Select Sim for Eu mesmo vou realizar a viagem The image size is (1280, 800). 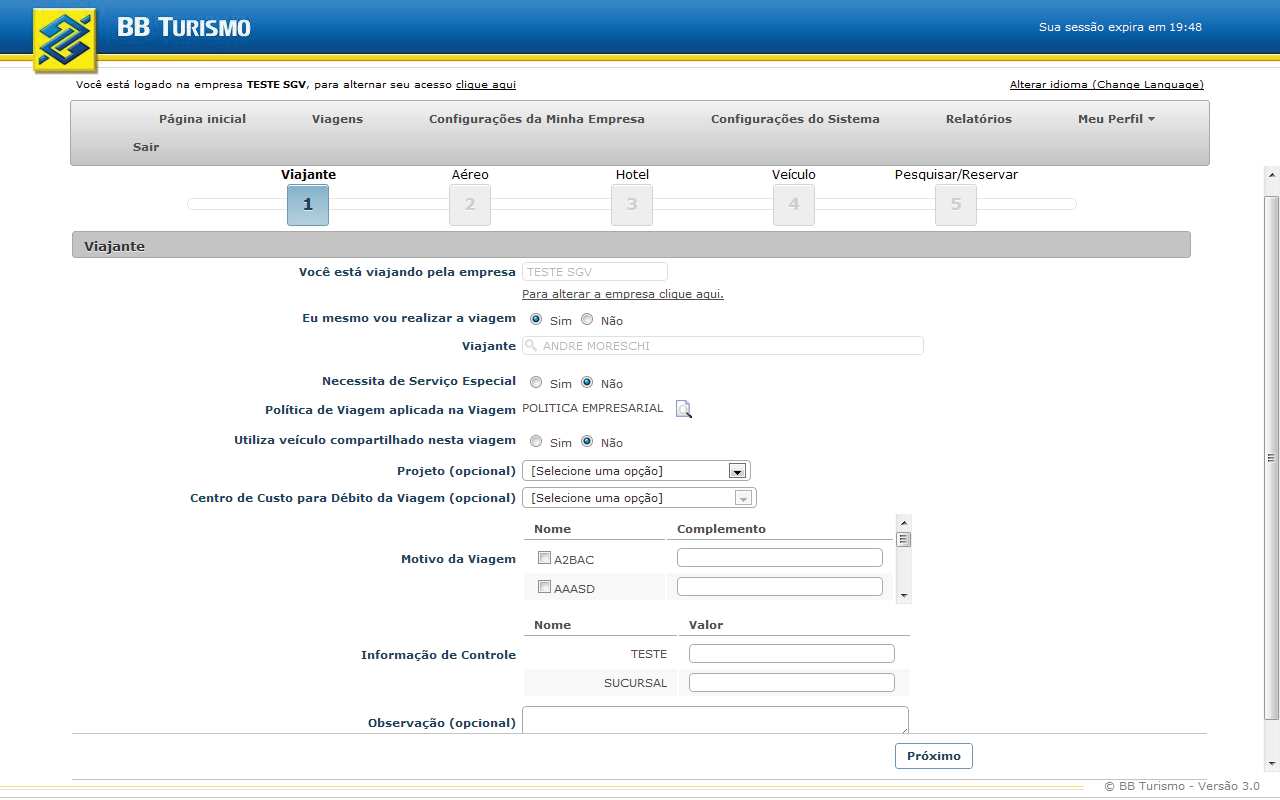pyautogui.click(x=536, y=319)
